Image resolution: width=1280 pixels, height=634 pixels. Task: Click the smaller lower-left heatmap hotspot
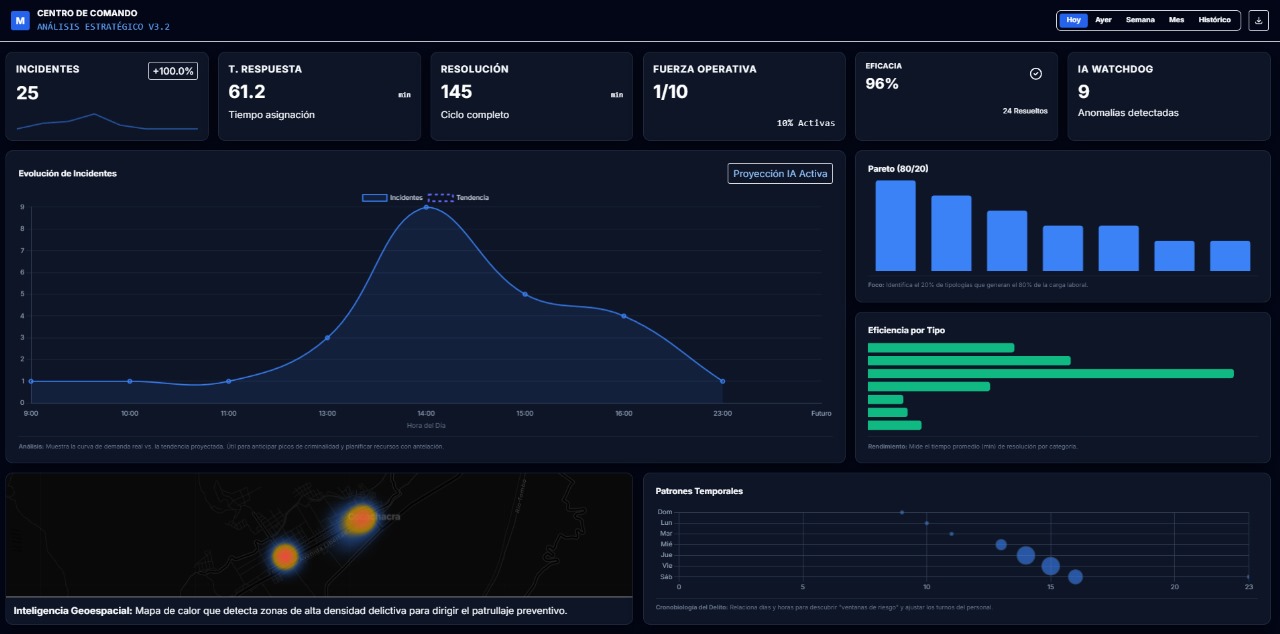coord(285,555)
